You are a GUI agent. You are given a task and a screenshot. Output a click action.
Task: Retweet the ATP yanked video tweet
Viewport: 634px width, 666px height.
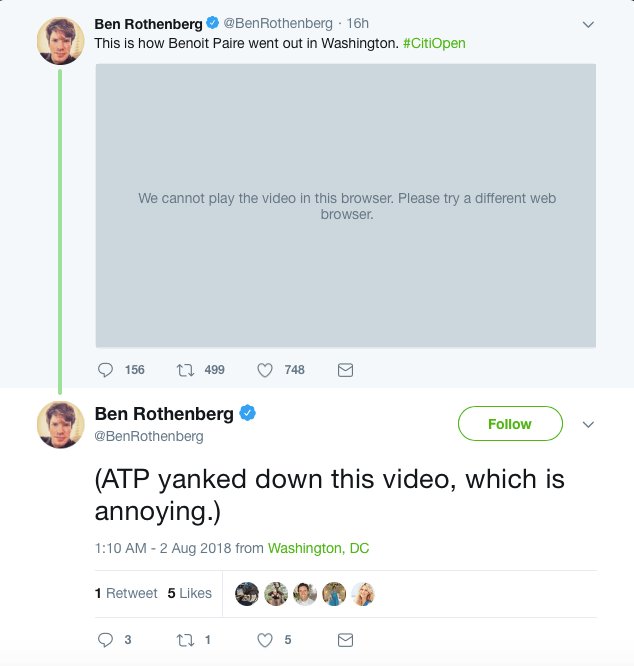(185, 639)
